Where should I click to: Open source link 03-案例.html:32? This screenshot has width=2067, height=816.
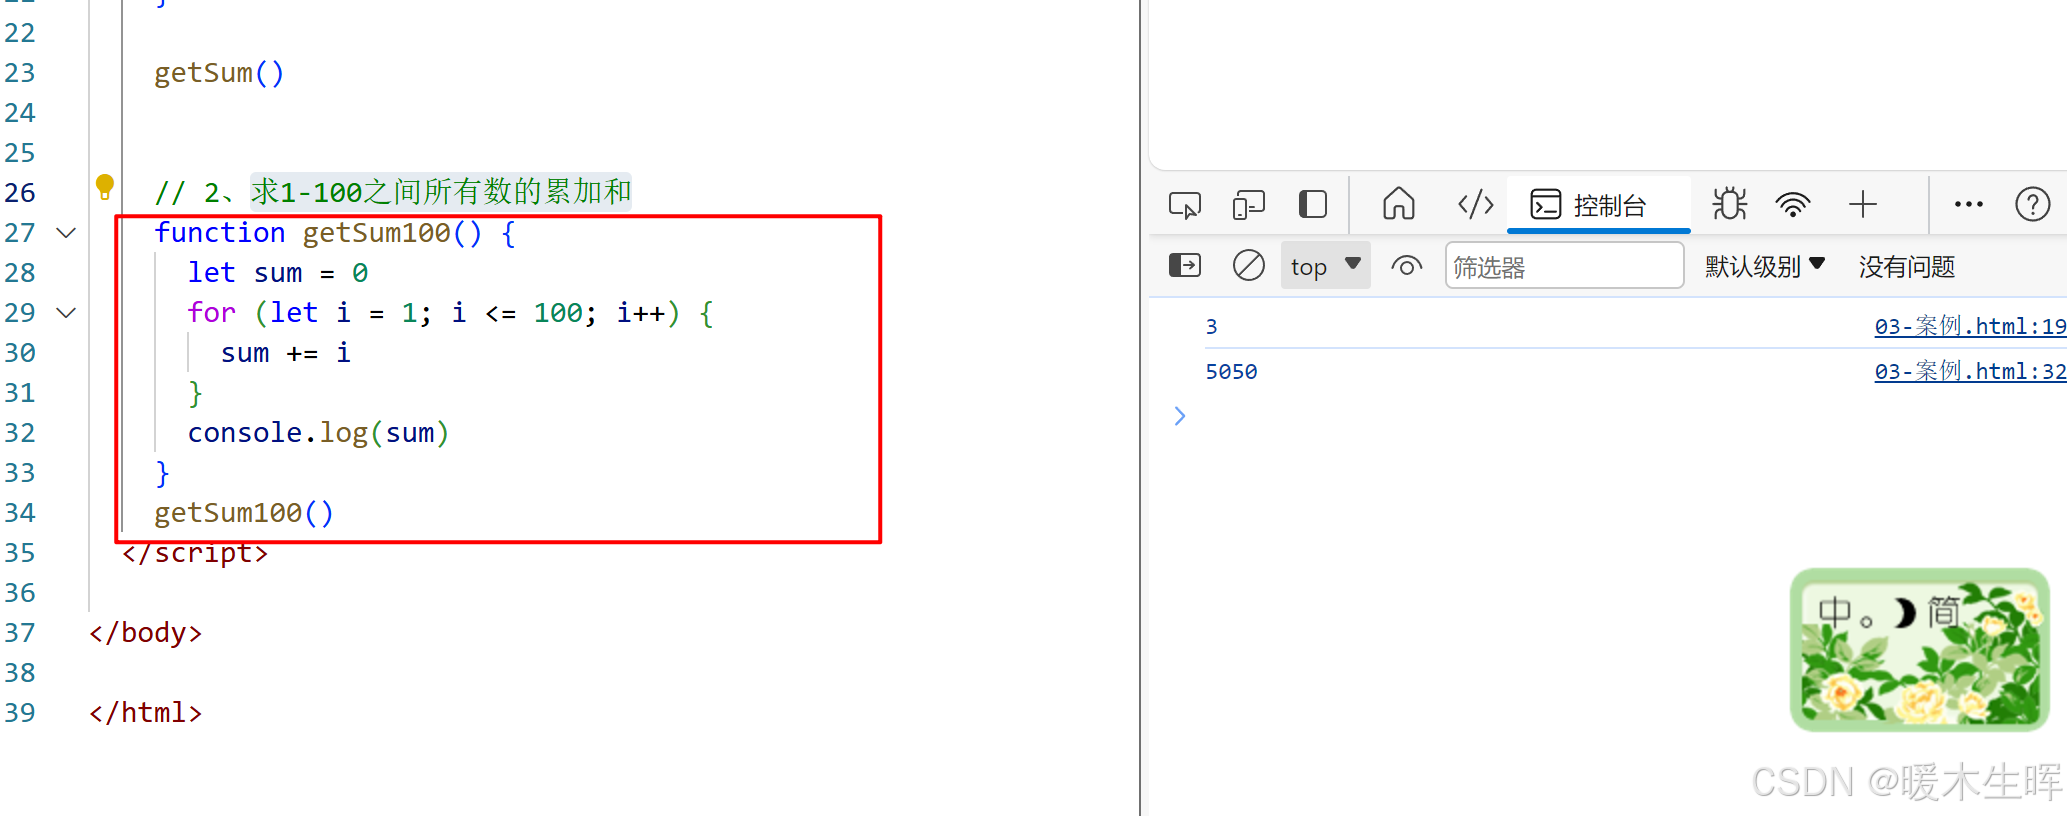click(x=1970, y=371)
